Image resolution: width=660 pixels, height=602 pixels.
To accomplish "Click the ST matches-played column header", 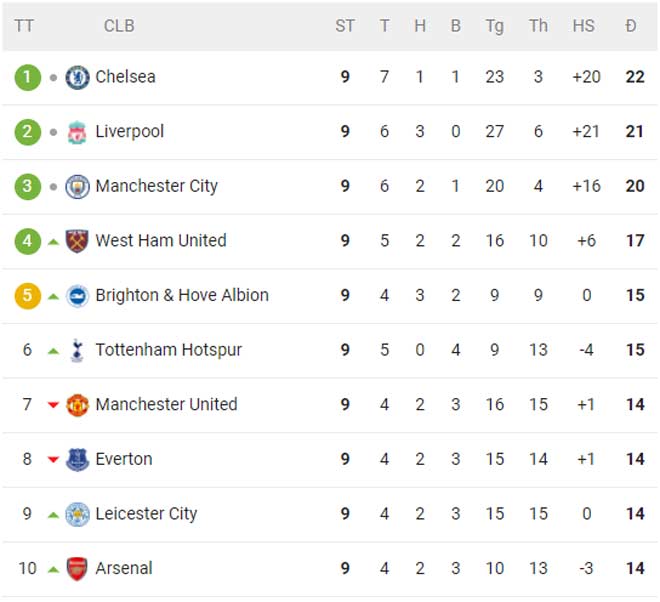I will [345, 26].
